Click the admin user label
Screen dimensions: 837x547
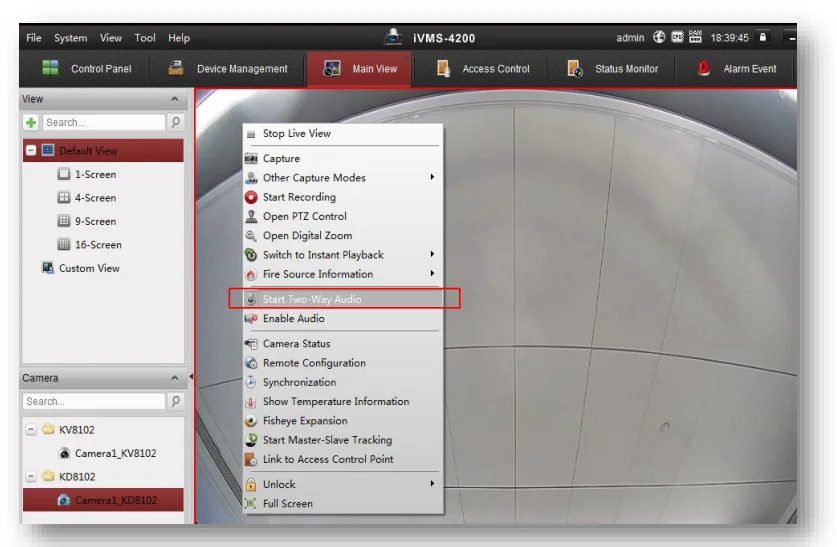point(630,38)
